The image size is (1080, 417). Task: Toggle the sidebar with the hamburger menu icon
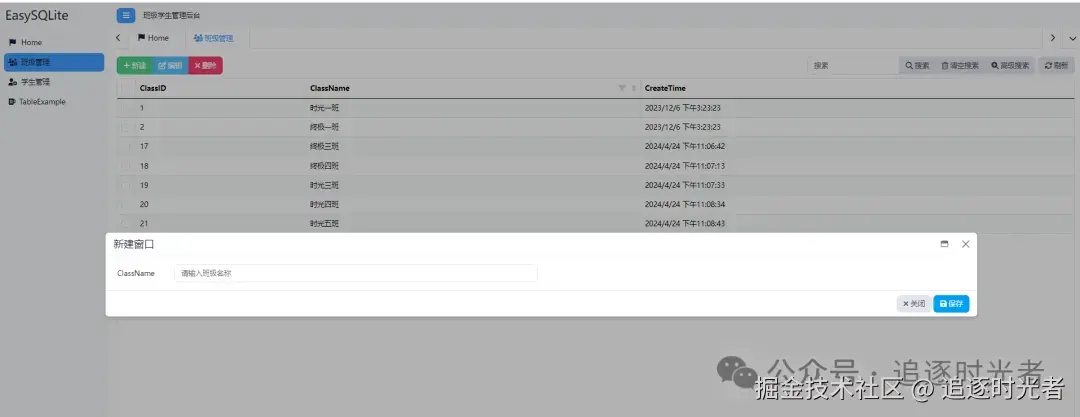(126, 15)
